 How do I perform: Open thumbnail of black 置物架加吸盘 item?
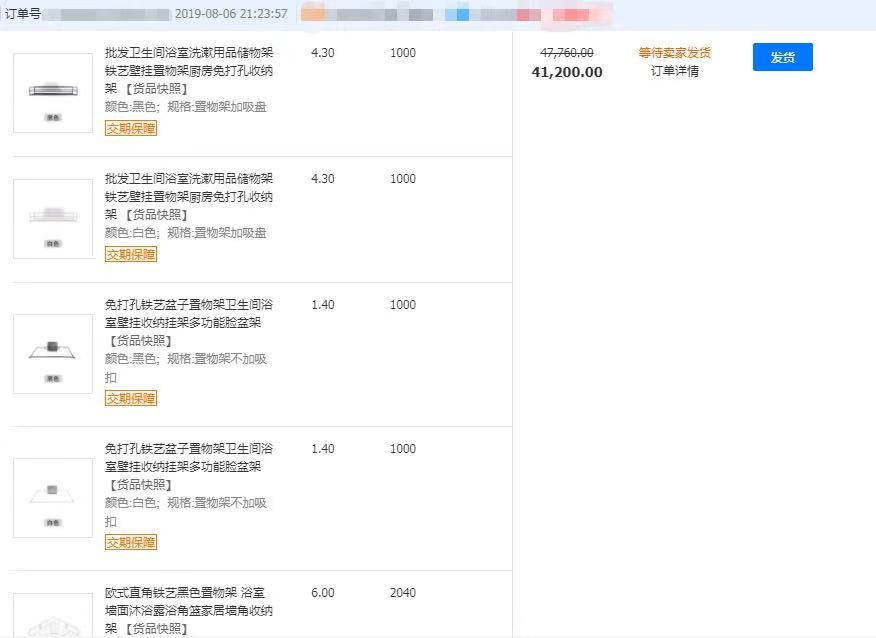pyautogui.click(x=53, y=93)
